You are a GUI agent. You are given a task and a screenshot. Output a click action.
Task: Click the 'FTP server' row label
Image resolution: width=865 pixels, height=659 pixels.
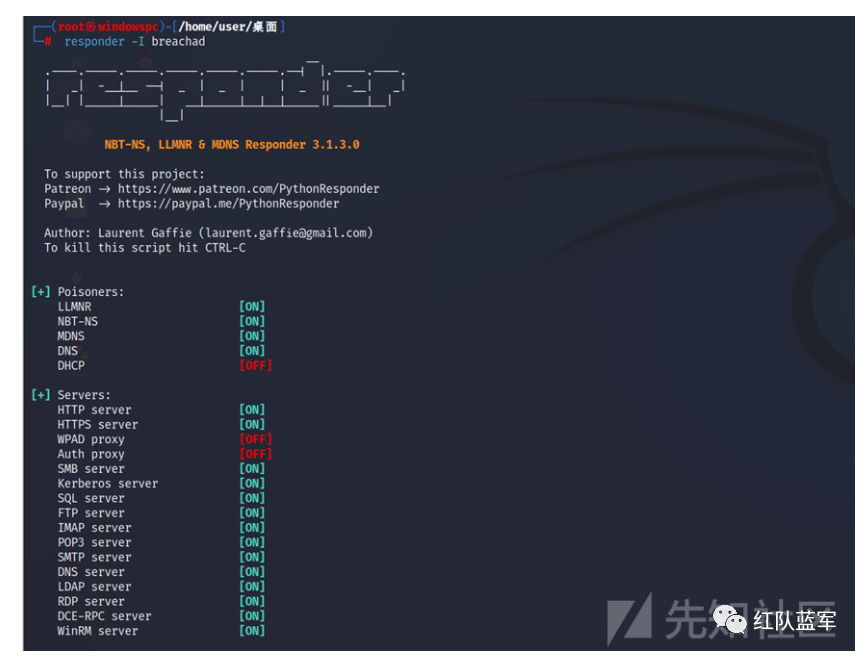pyautogui.click(x=91, y=513)
